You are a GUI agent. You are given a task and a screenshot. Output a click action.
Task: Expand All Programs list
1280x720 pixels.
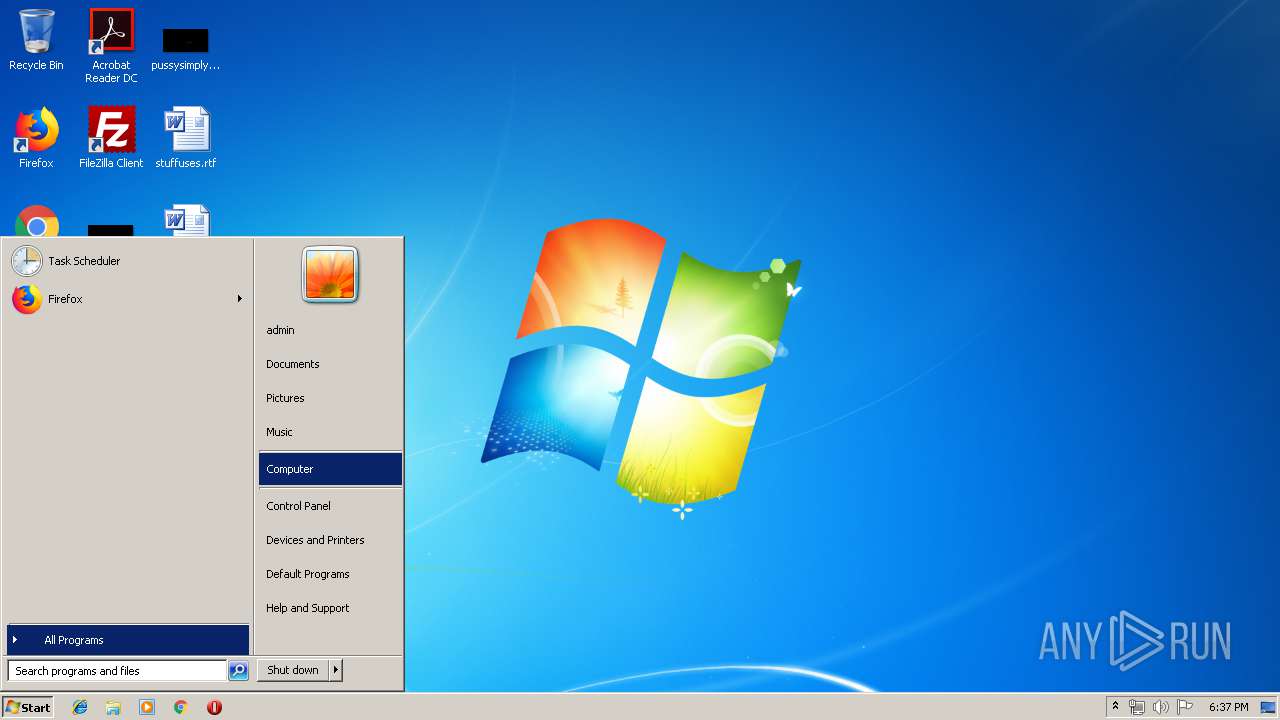pyautogui.click(x=128, y=640)
